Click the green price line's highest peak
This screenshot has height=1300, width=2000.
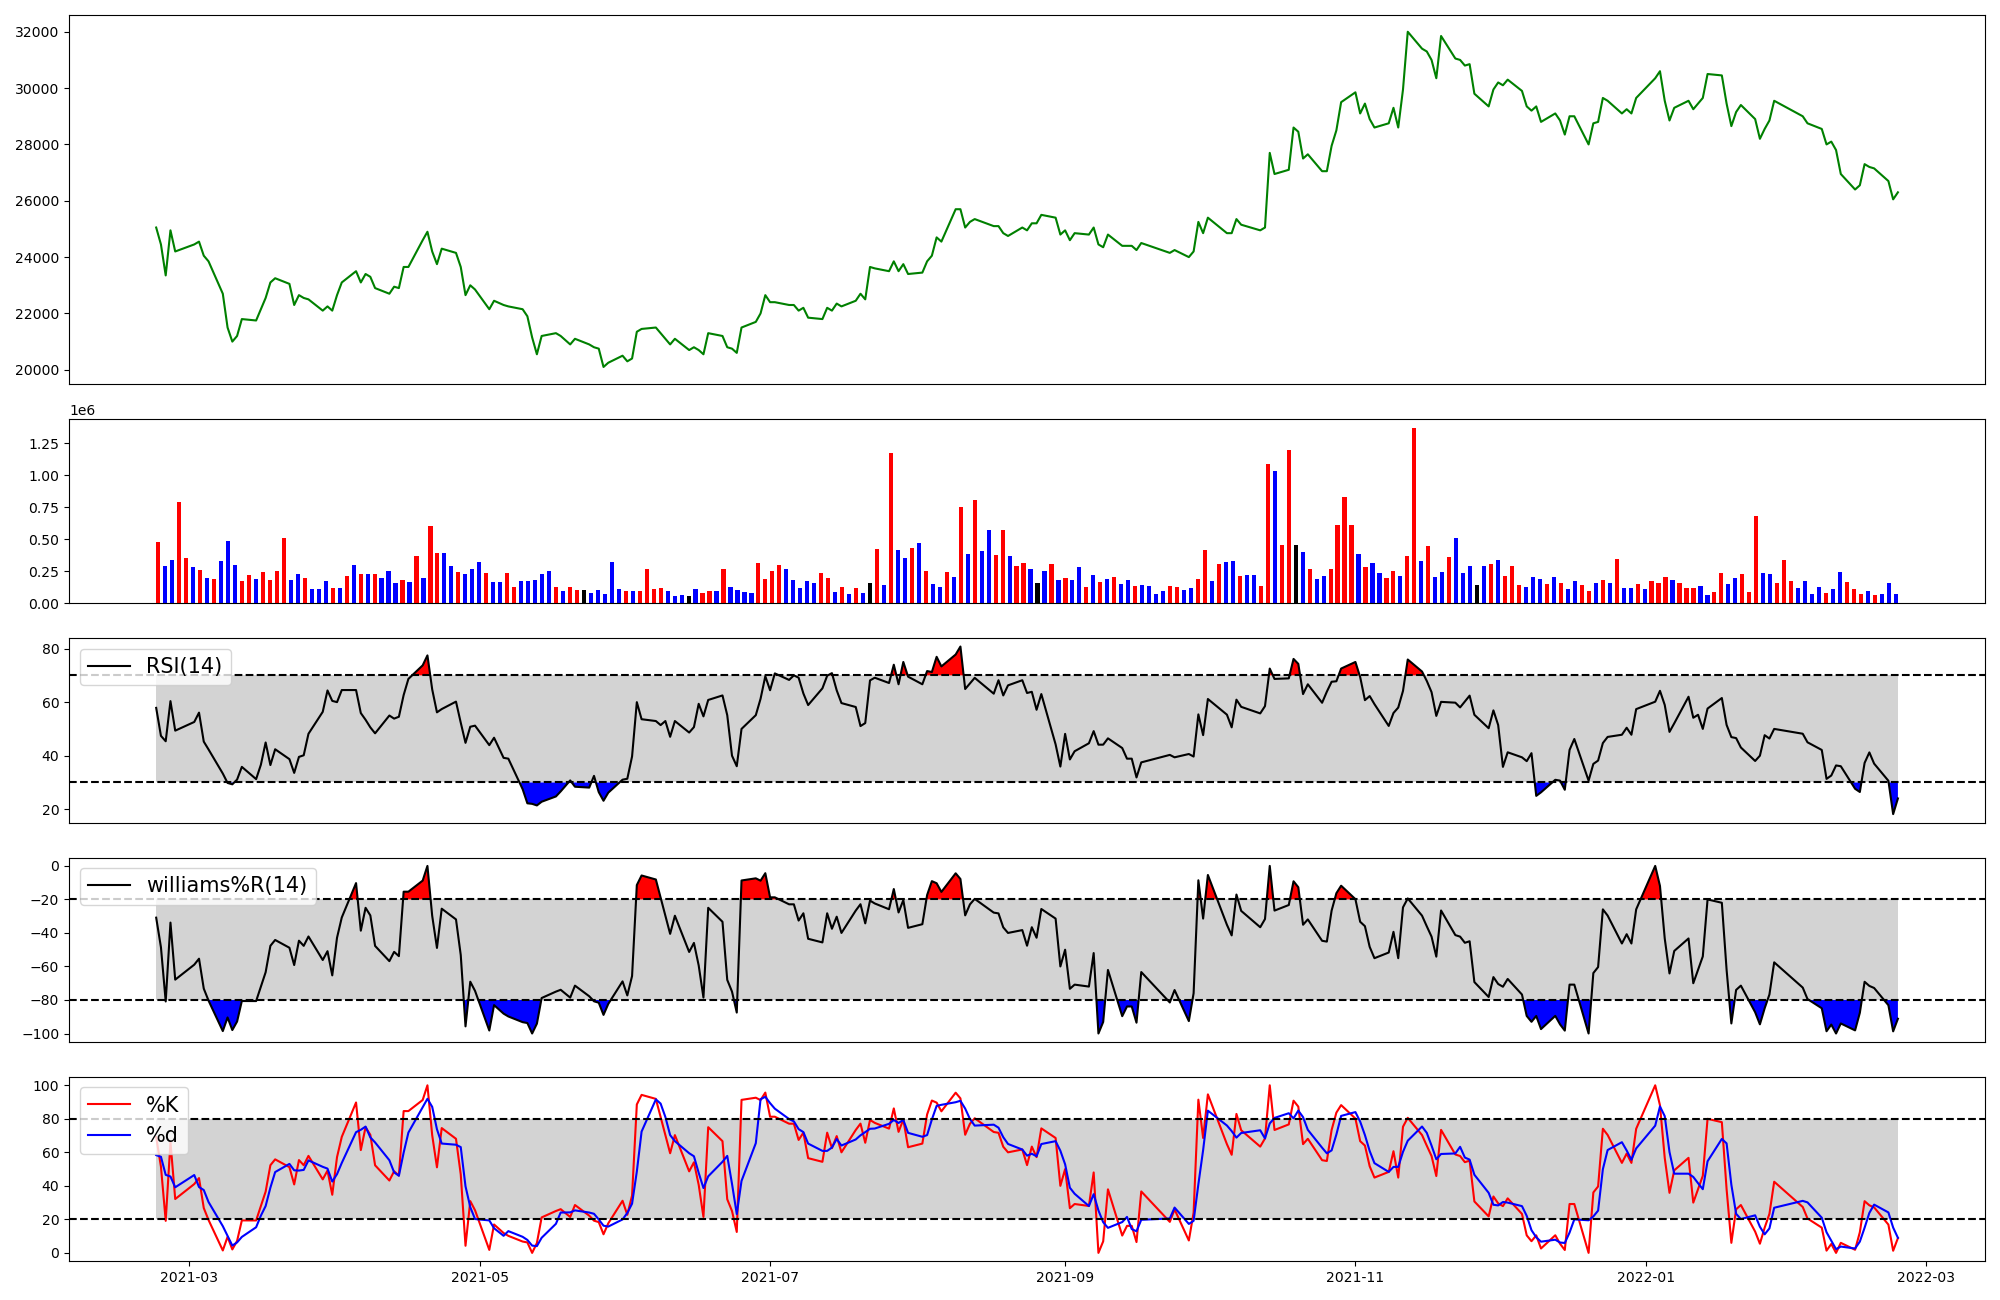point(1407,32)
